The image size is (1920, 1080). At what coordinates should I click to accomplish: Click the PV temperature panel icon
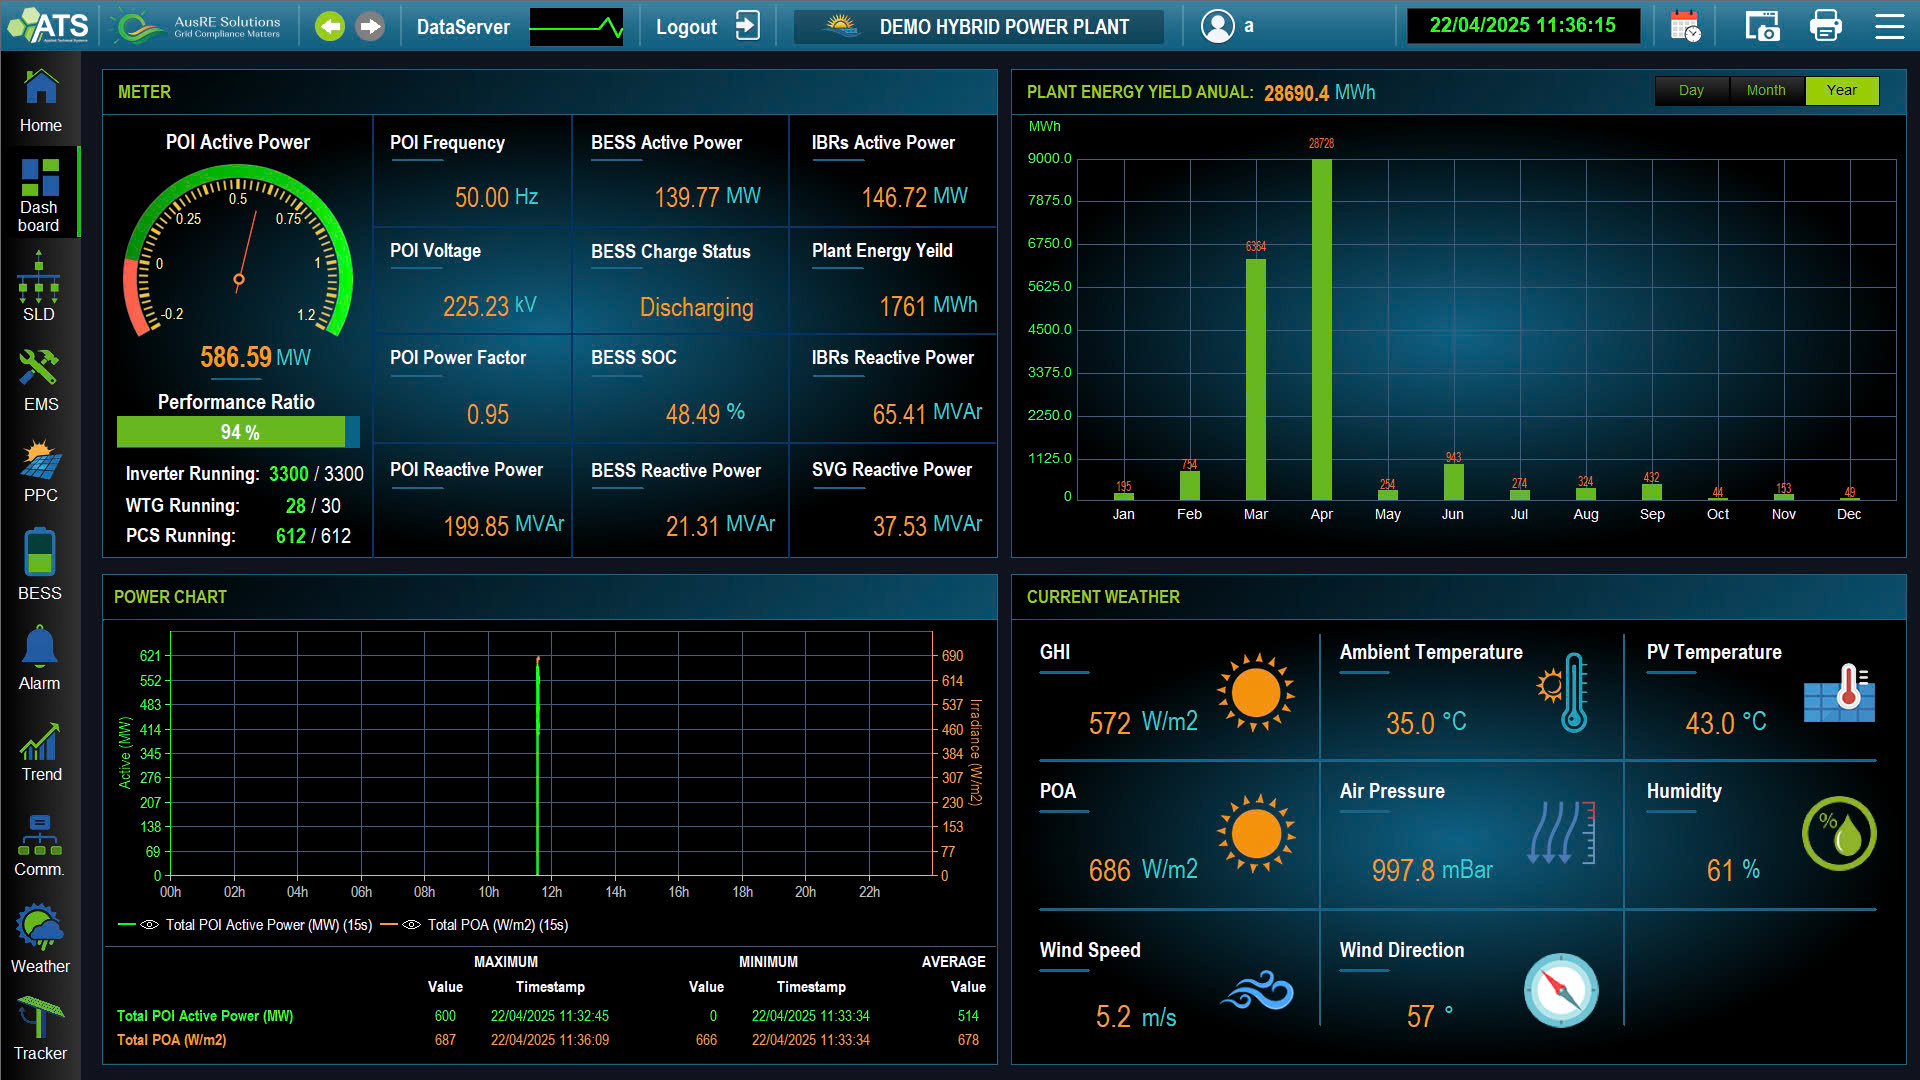pos(1839,692)
